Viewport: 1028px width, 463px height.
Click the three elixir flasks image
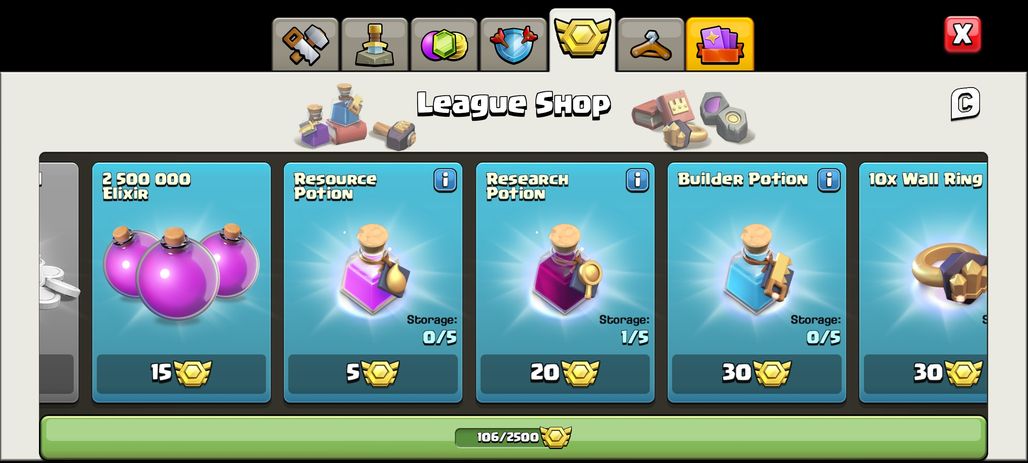click(x=181, y=271)
